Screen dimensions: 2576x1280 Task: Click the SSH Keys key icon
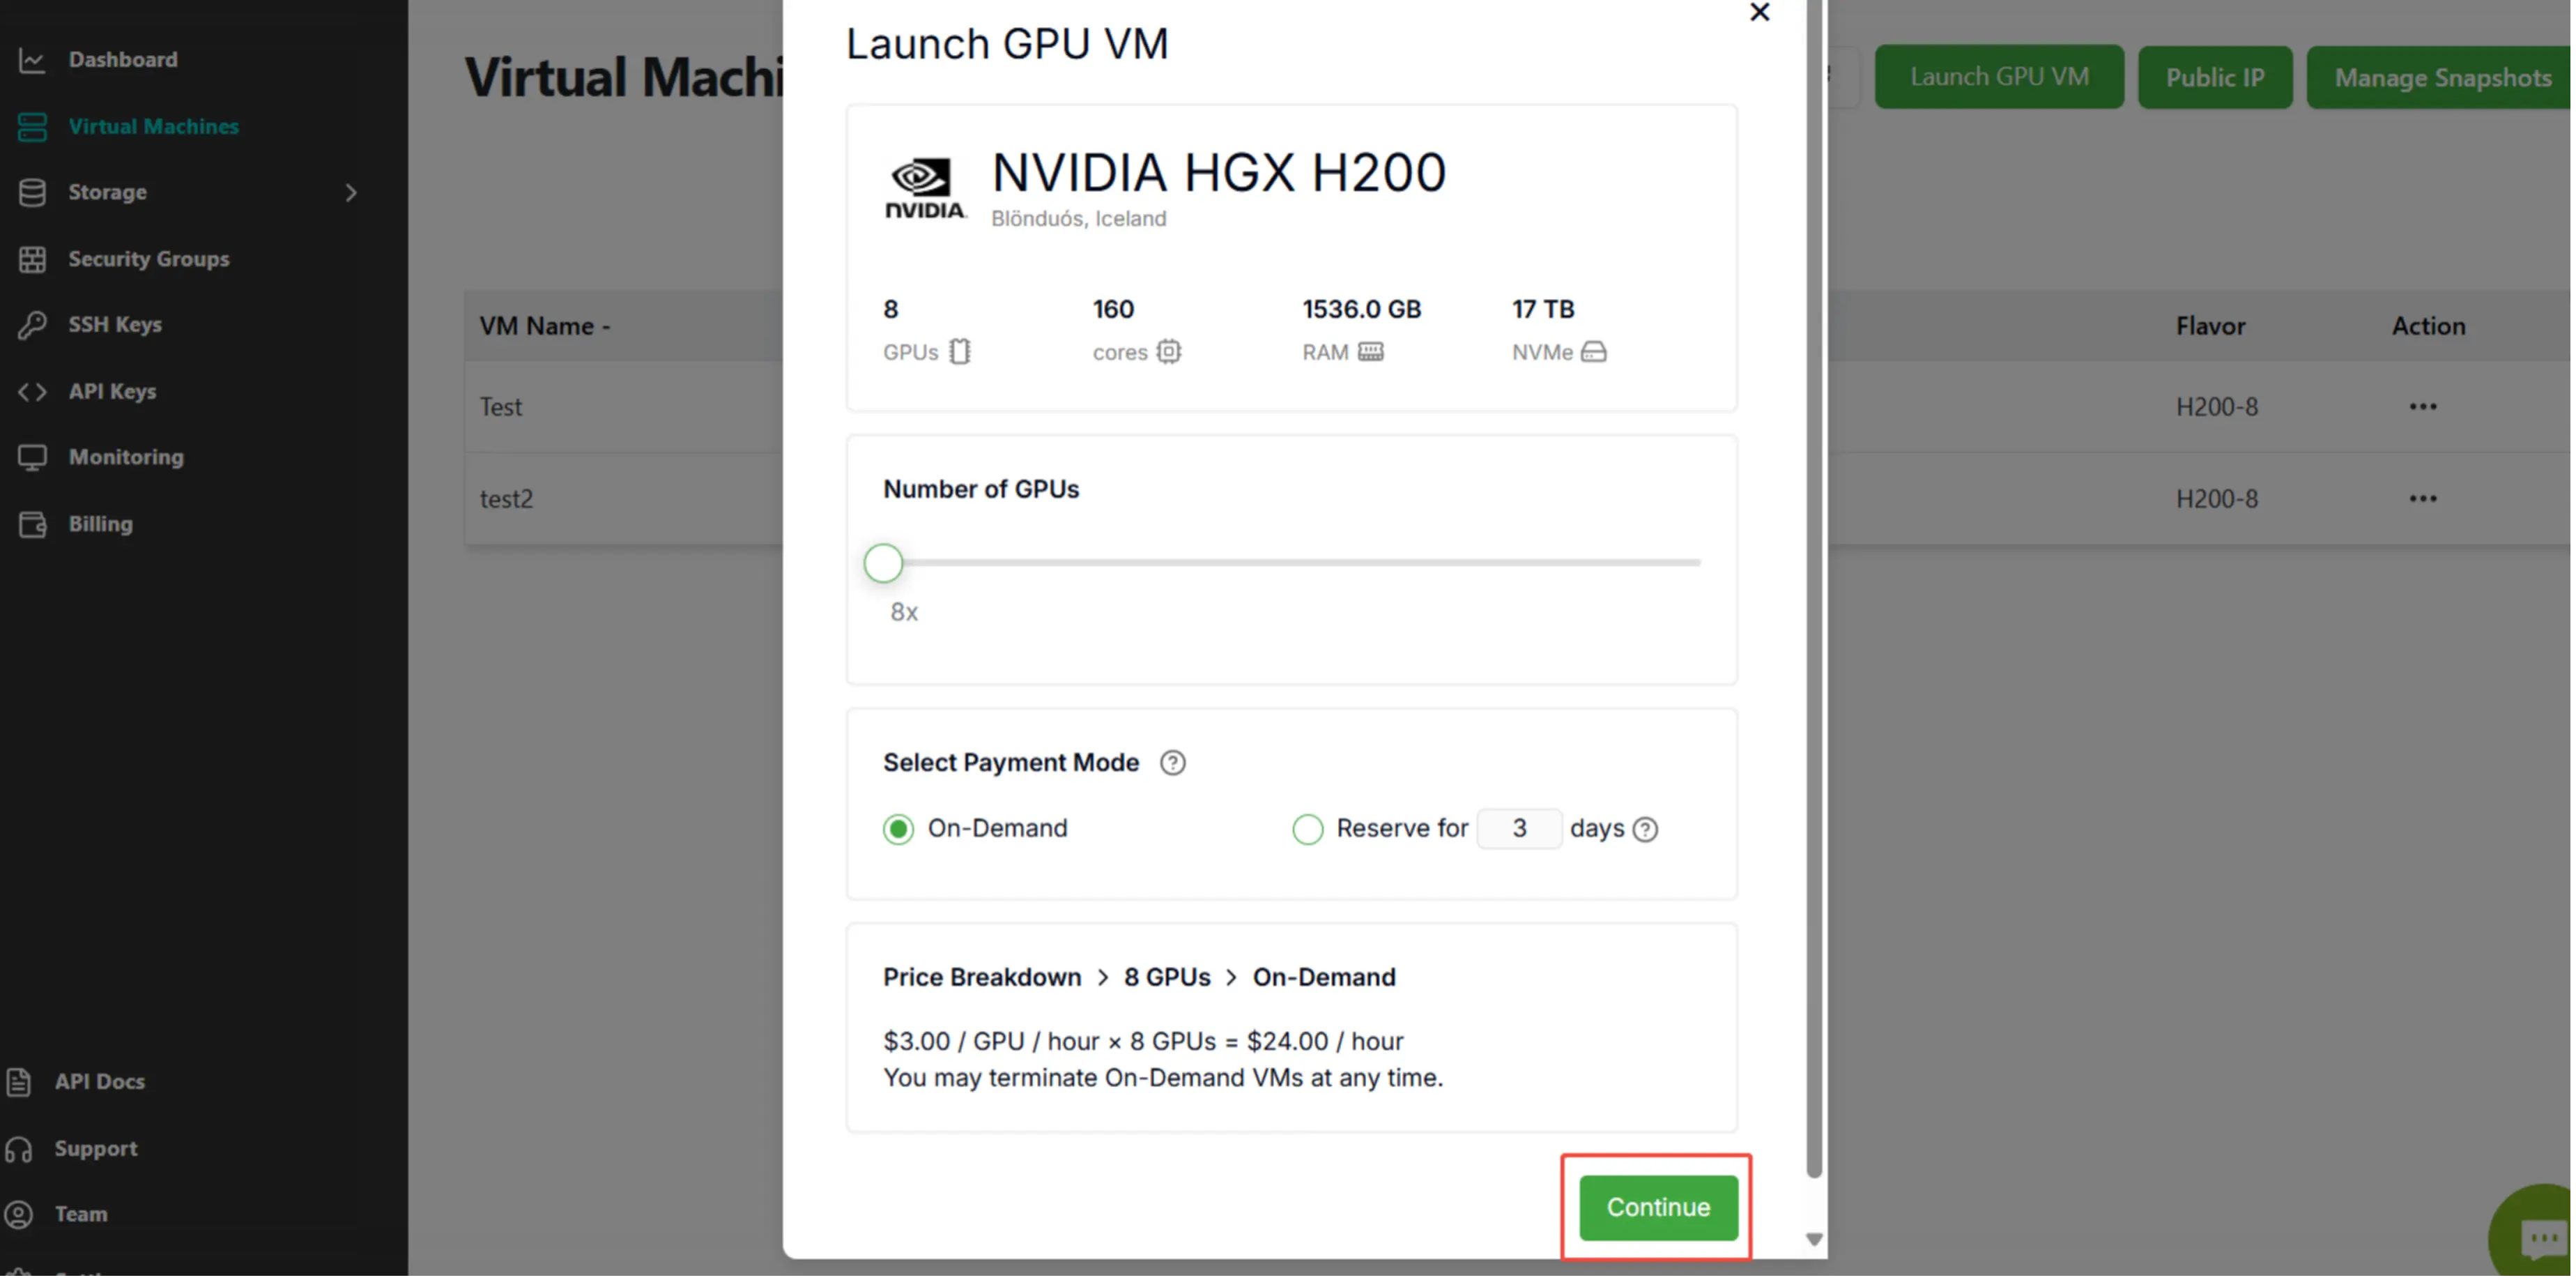[x=32, y=325]
